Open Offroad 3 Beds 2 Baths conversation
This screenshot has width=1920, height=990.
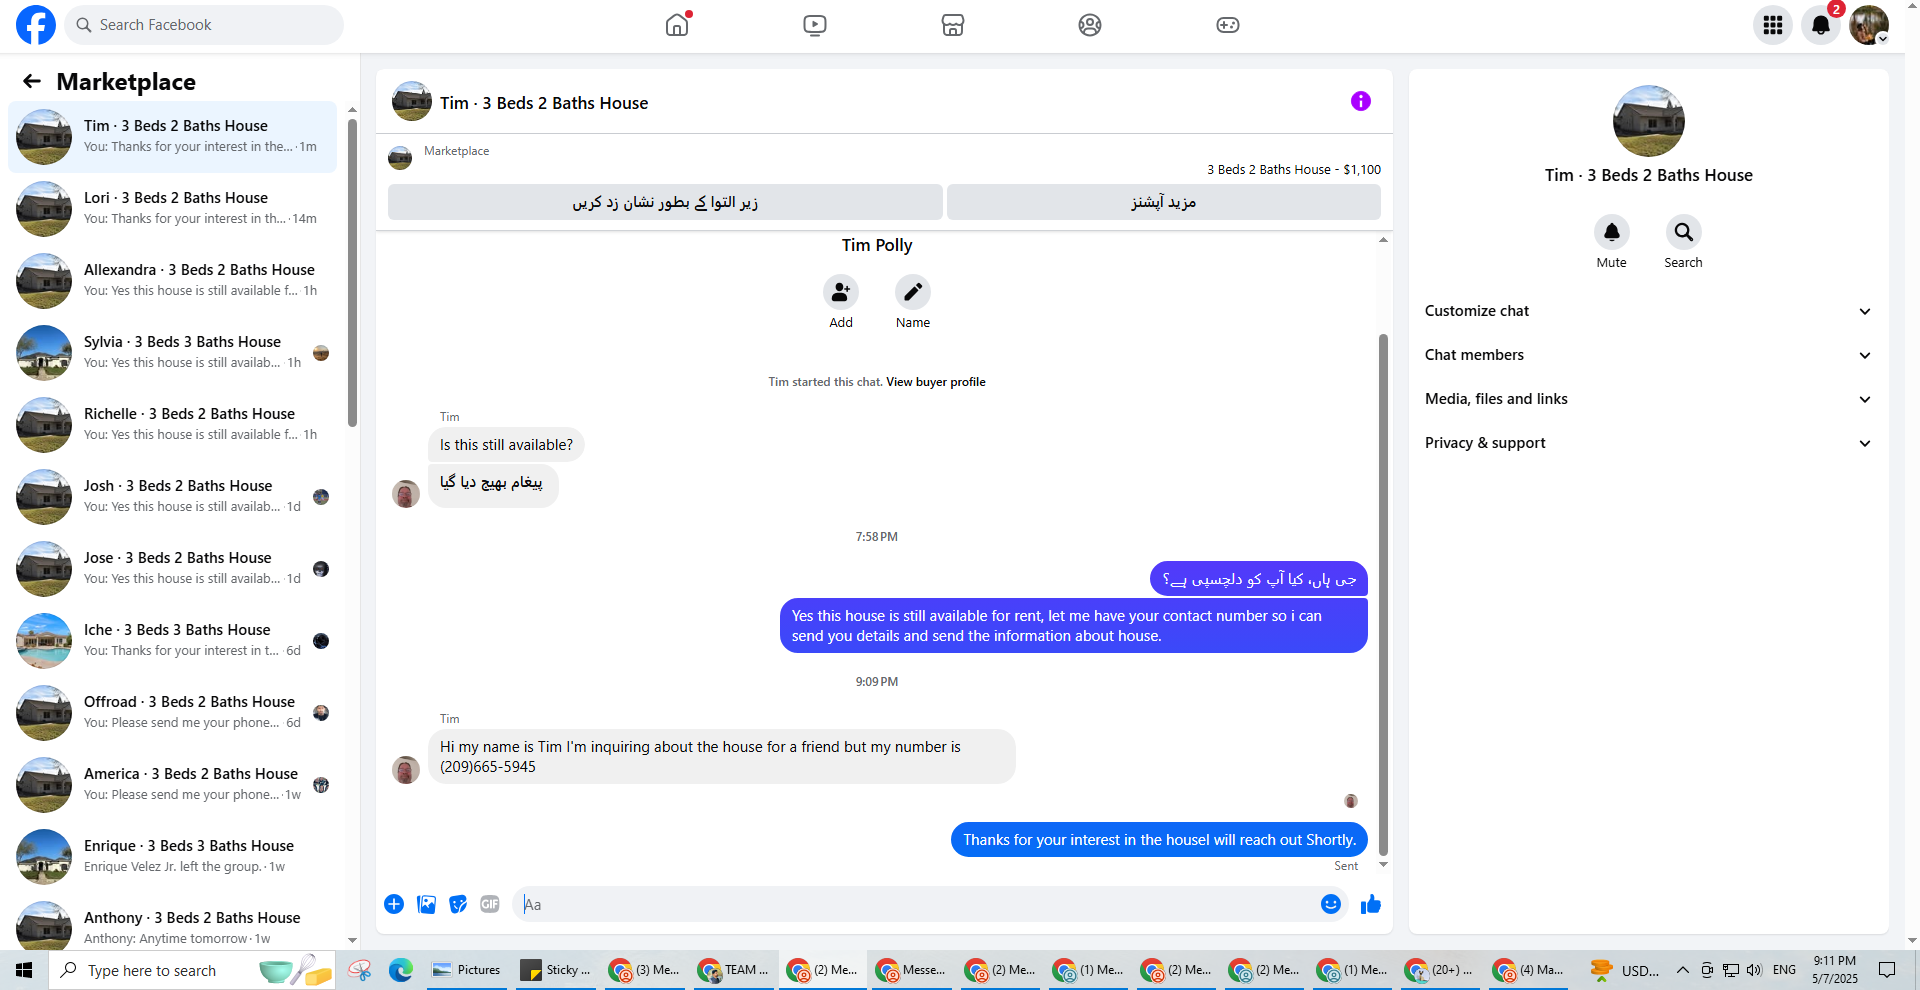[x=172, y=713]
